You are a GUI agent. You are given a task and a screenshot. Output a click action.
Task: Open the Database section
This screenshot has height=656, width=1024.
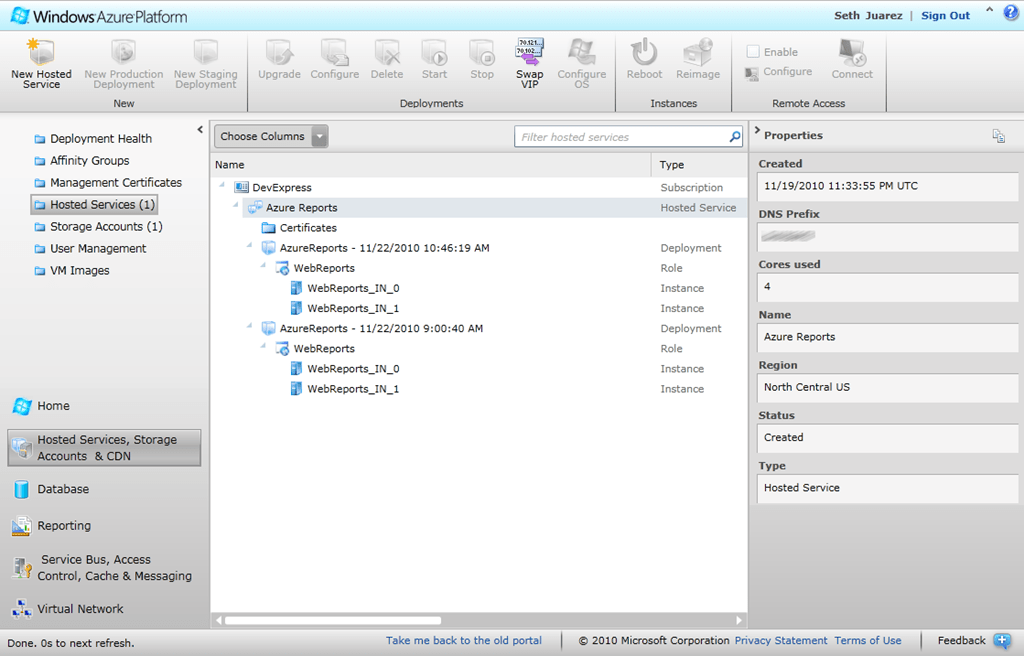pos(51,489)
